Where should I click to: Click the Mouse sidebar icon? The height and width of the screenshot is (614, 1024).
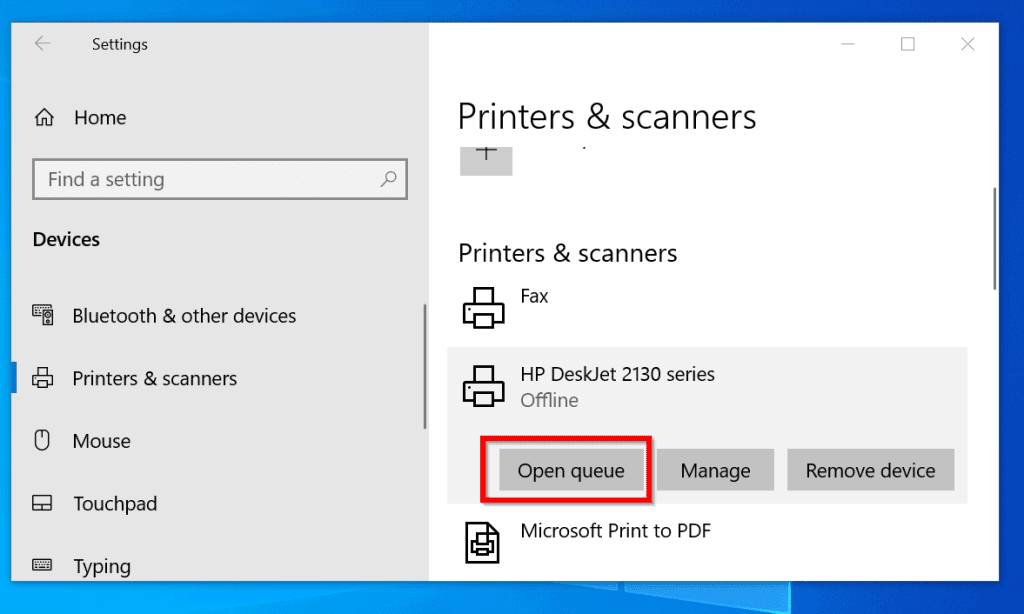click(42, 440)
